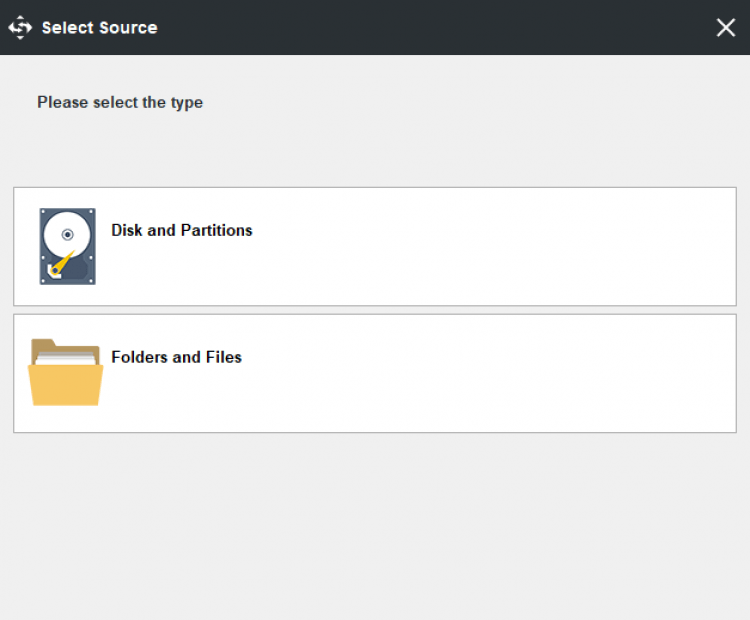Image resolution: width=750 pixels, height=620 pixels.
Task: Close the Select Source dialog
Action: pyautogui.click(x=725, y=28)
